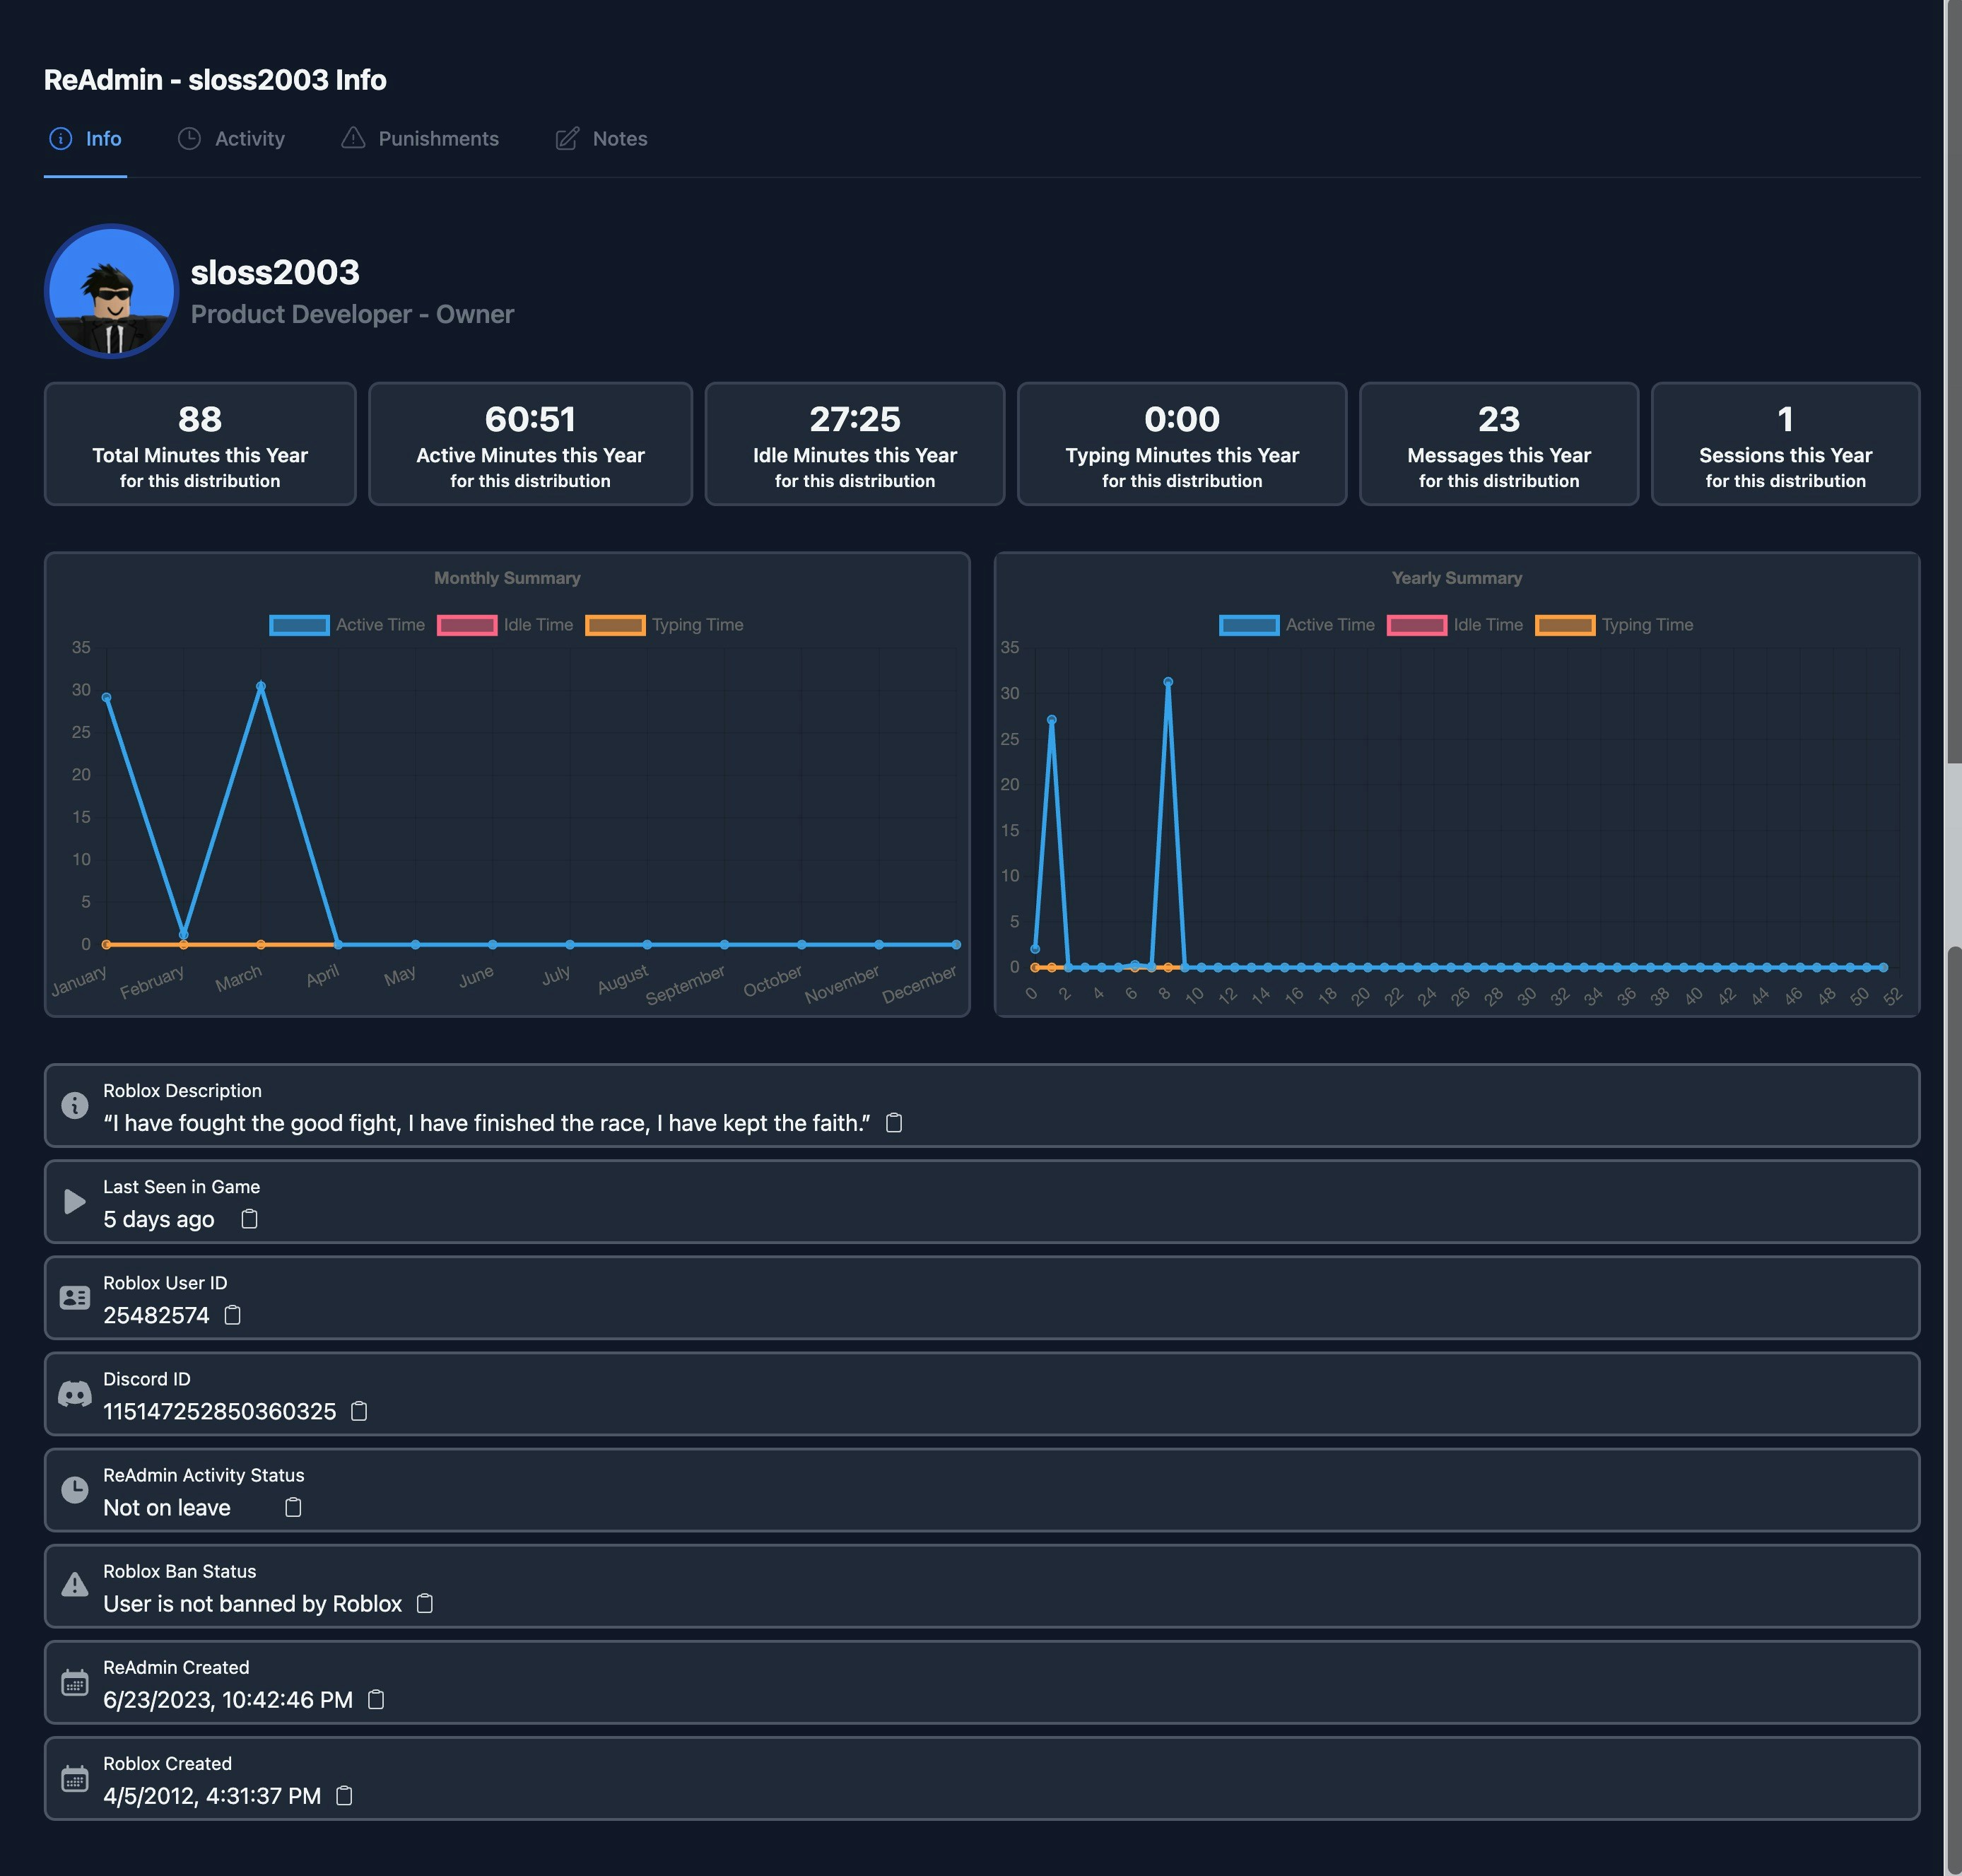Switch to the Activity tab
Viewport: 1962px width, 1876px height.
232,139
